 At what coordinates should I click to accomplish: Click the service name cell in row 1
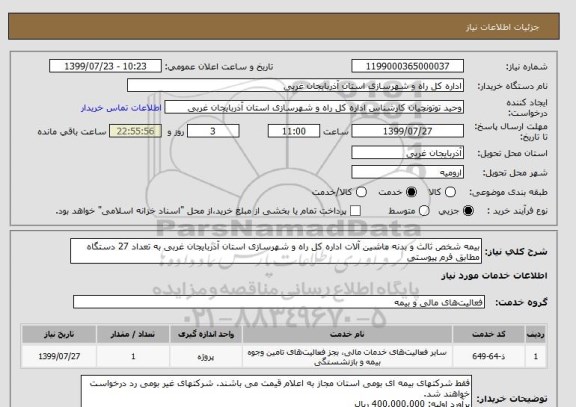coord(347,357)
